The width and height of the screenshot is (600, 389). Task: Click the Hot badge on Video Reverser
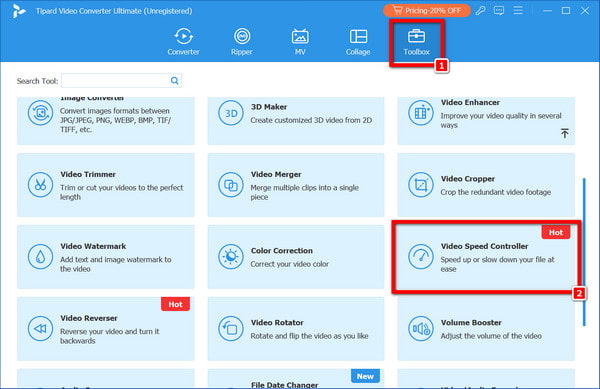(x=175, y=304)
